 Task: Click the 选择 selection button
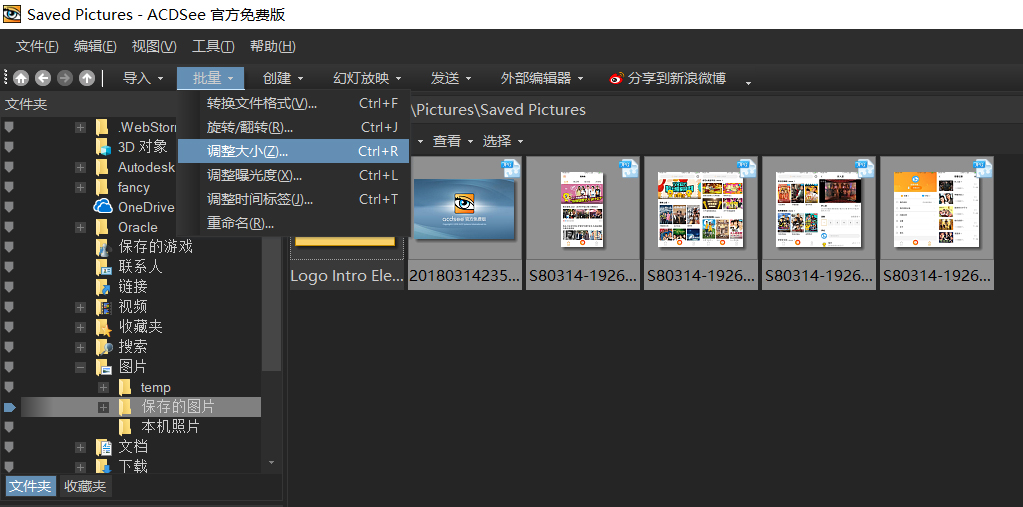502,141
